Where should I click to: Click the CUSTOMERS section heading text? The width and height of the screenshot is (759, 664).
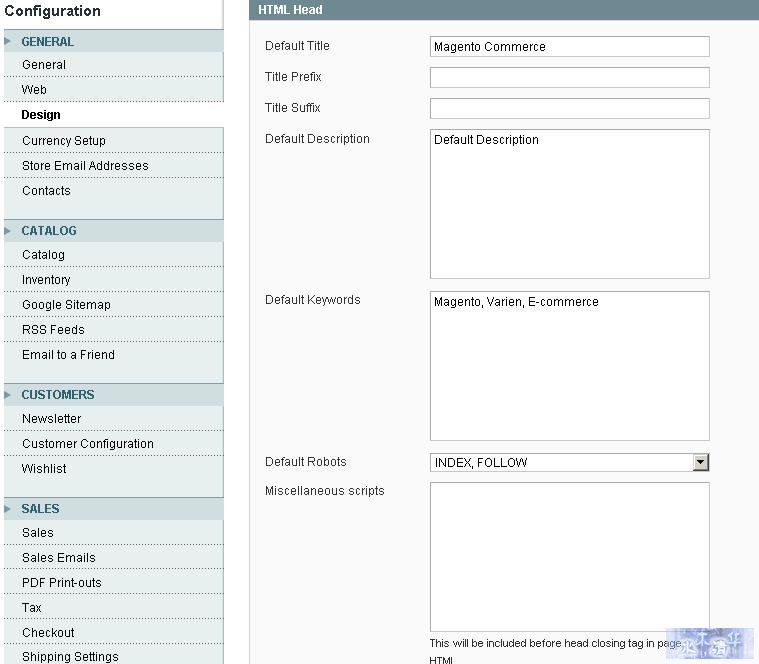(x=58, y=395)
